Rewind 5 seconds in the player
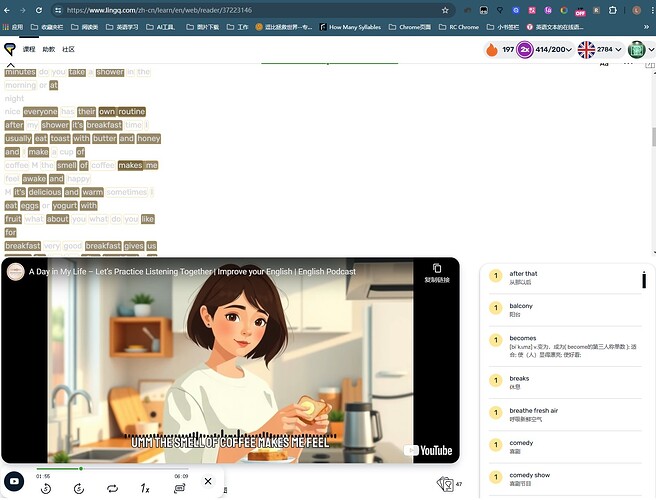Viewport: 656px width, 500px height. click(x=46, y=488)
